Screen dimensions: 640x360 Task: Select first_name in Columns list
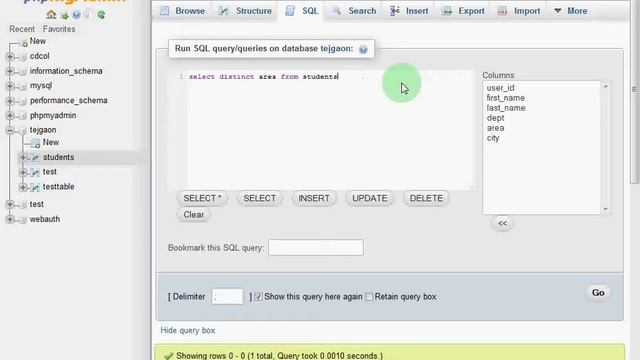(x=505, y=98)
